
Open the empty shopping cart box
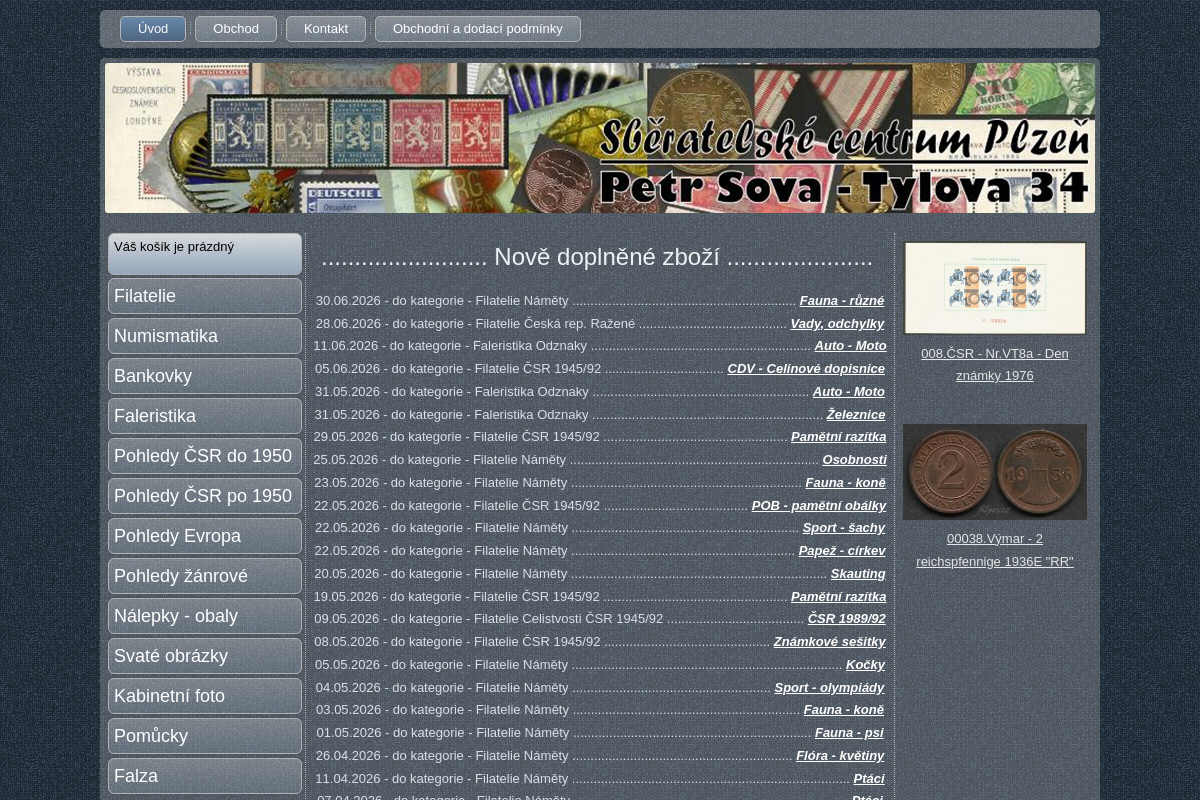tap(205, 254)
